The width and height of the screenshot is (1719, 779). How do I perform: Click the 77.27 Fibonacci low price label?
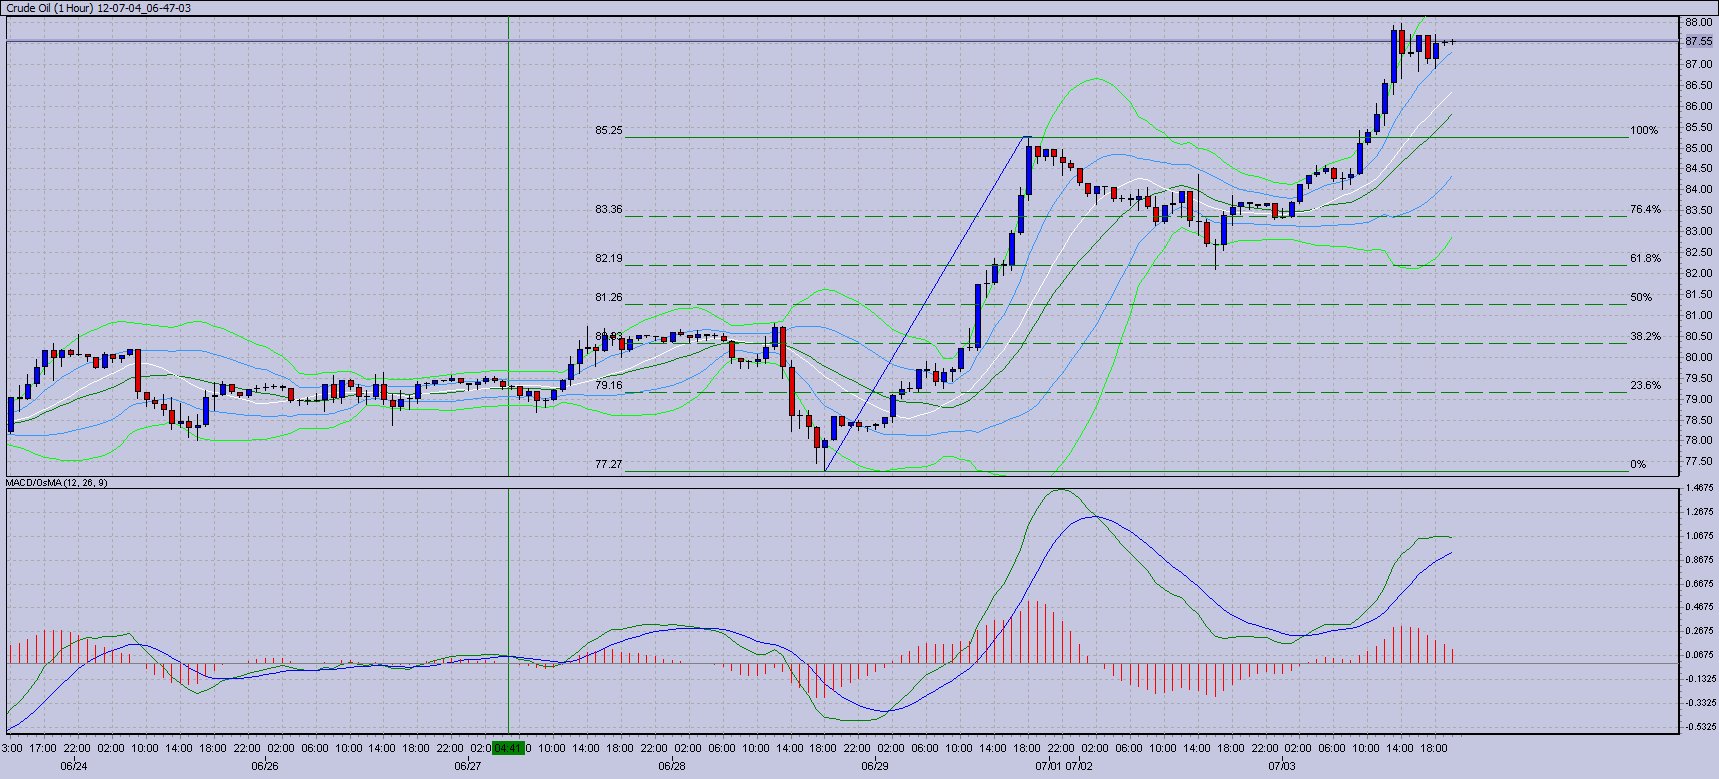click(608, 464)
